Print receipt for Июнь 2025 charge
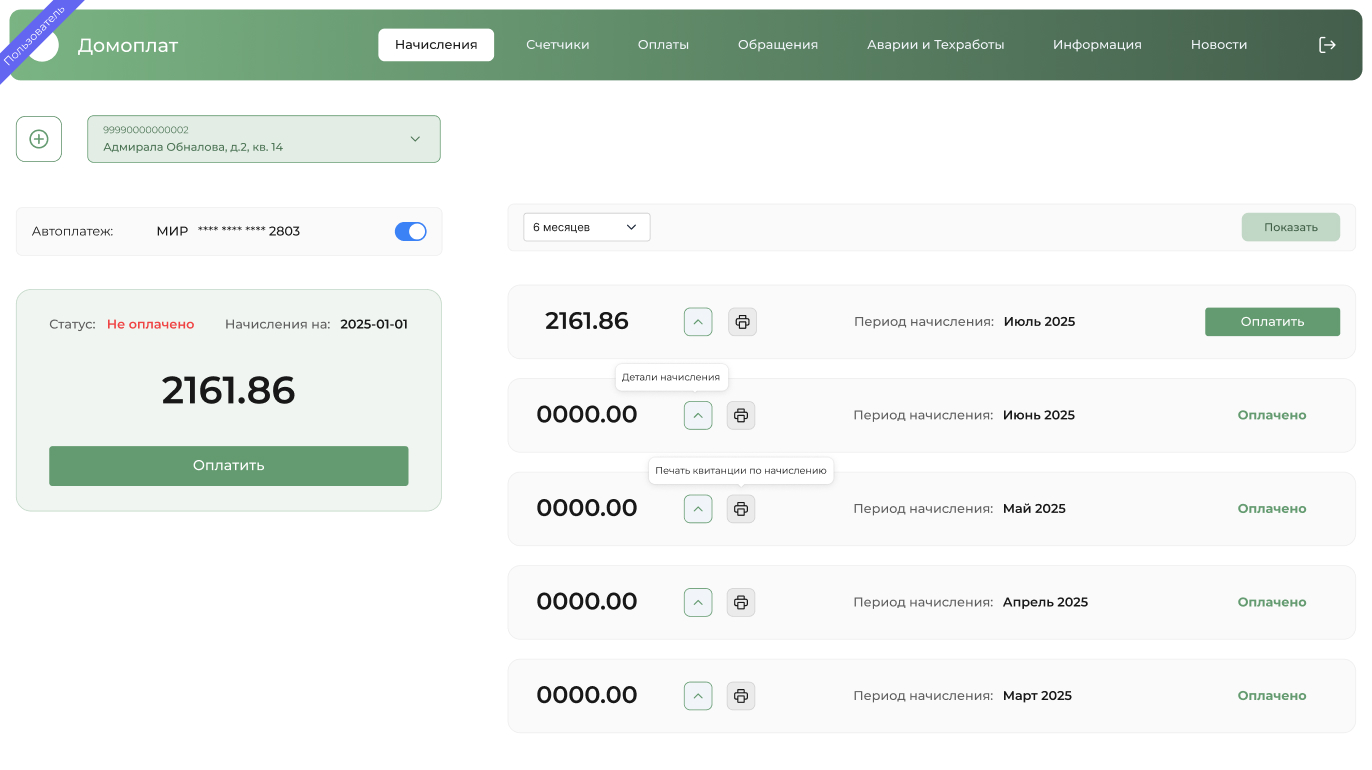 [x=741, y=415]
